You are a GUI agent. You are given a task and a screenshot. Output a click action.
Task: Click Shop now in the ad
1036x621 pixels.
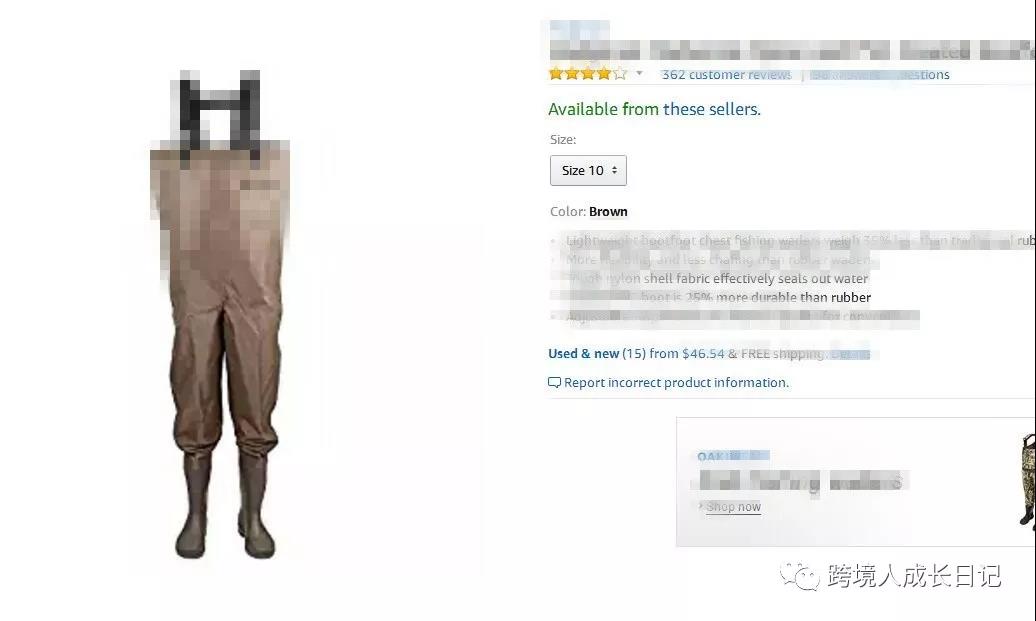click(x=733, y=507)
